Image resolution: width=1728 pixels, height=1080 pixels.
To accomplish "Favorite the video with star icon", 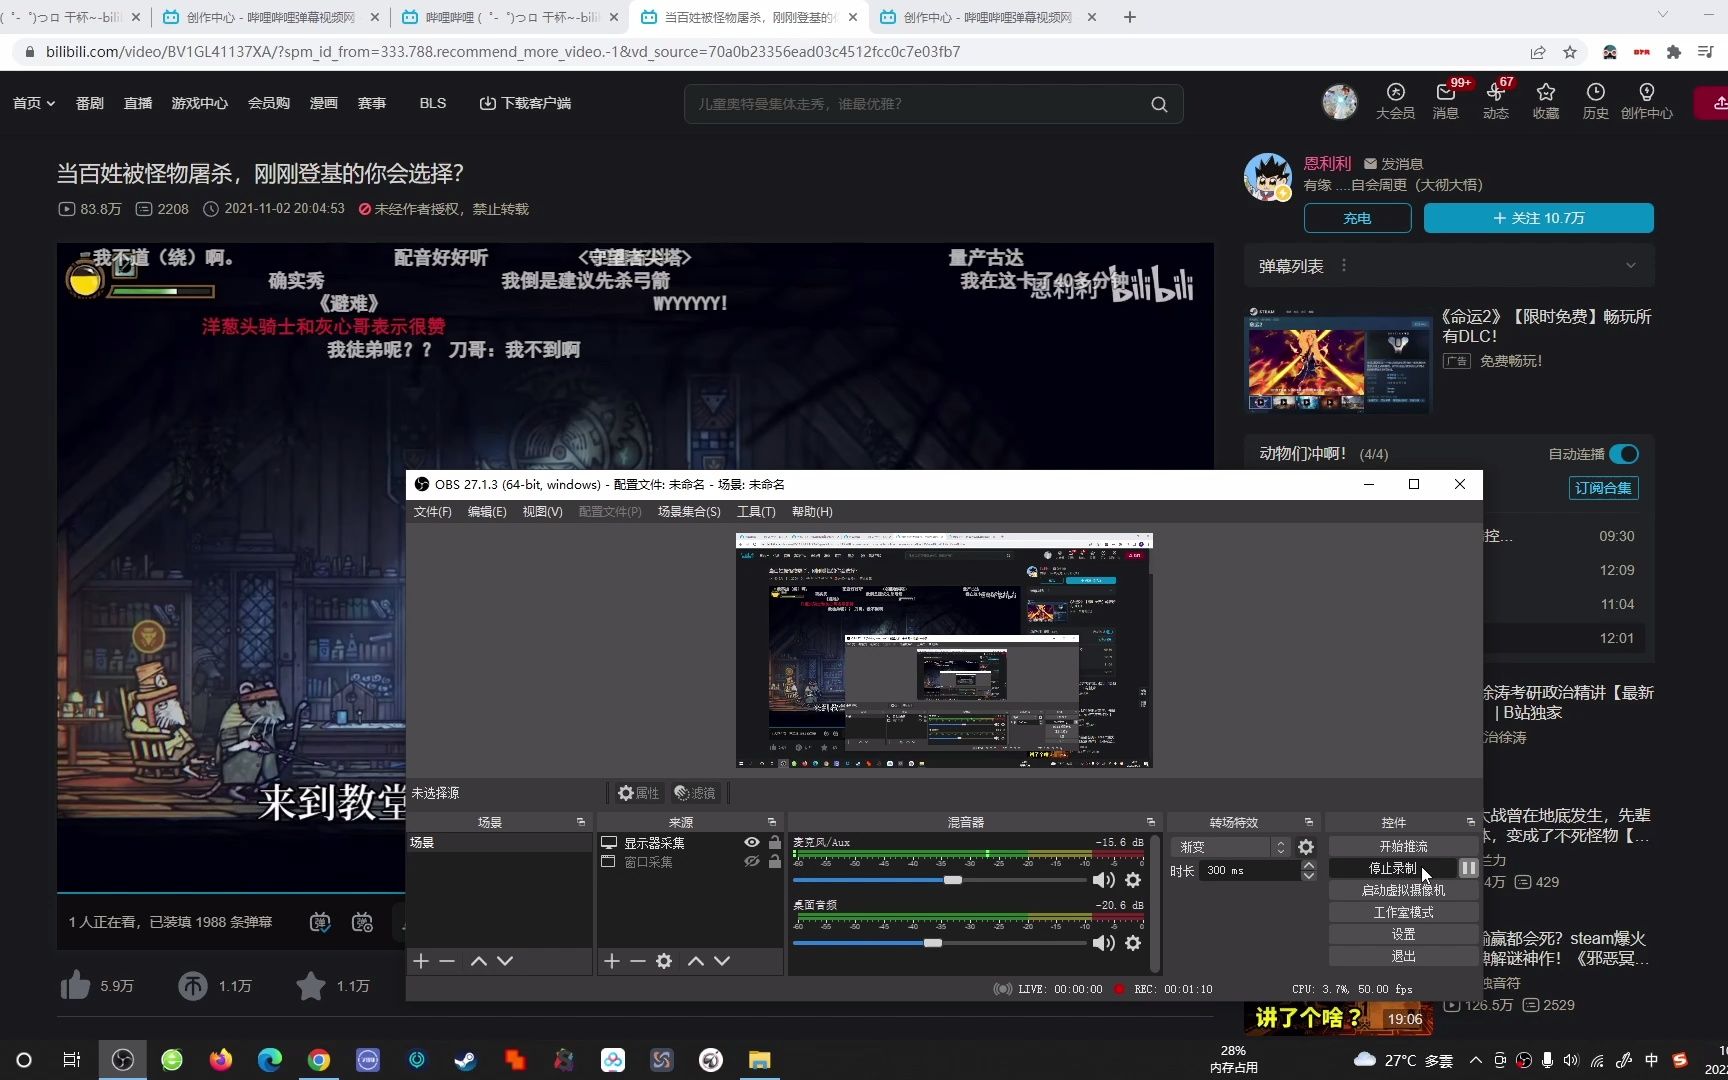I will [x=311, y=986].
